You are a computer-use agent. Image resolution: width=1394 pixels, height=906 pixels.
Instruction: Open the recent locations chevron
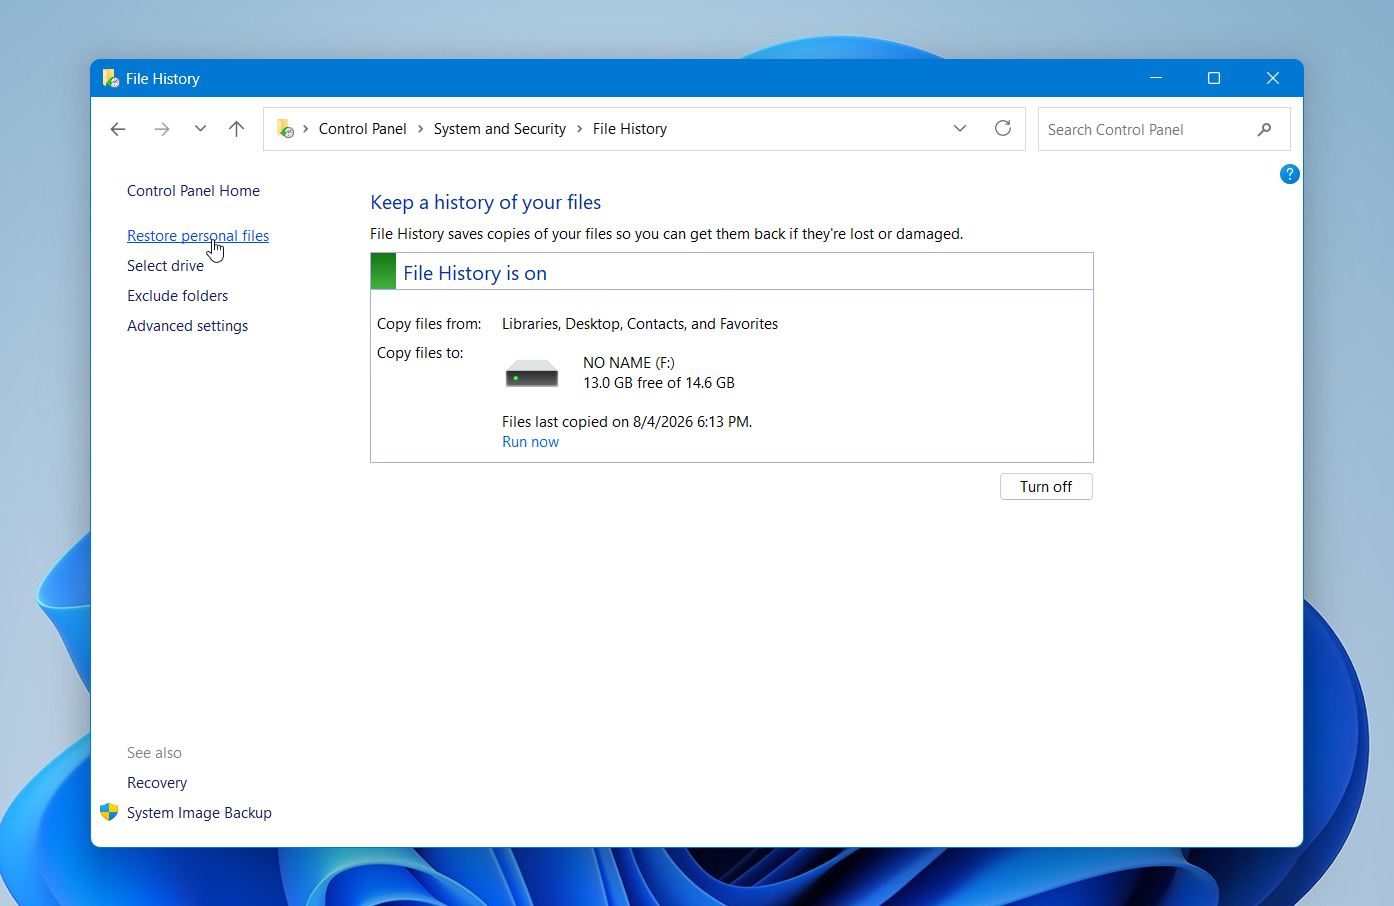(x=200, y=129)
